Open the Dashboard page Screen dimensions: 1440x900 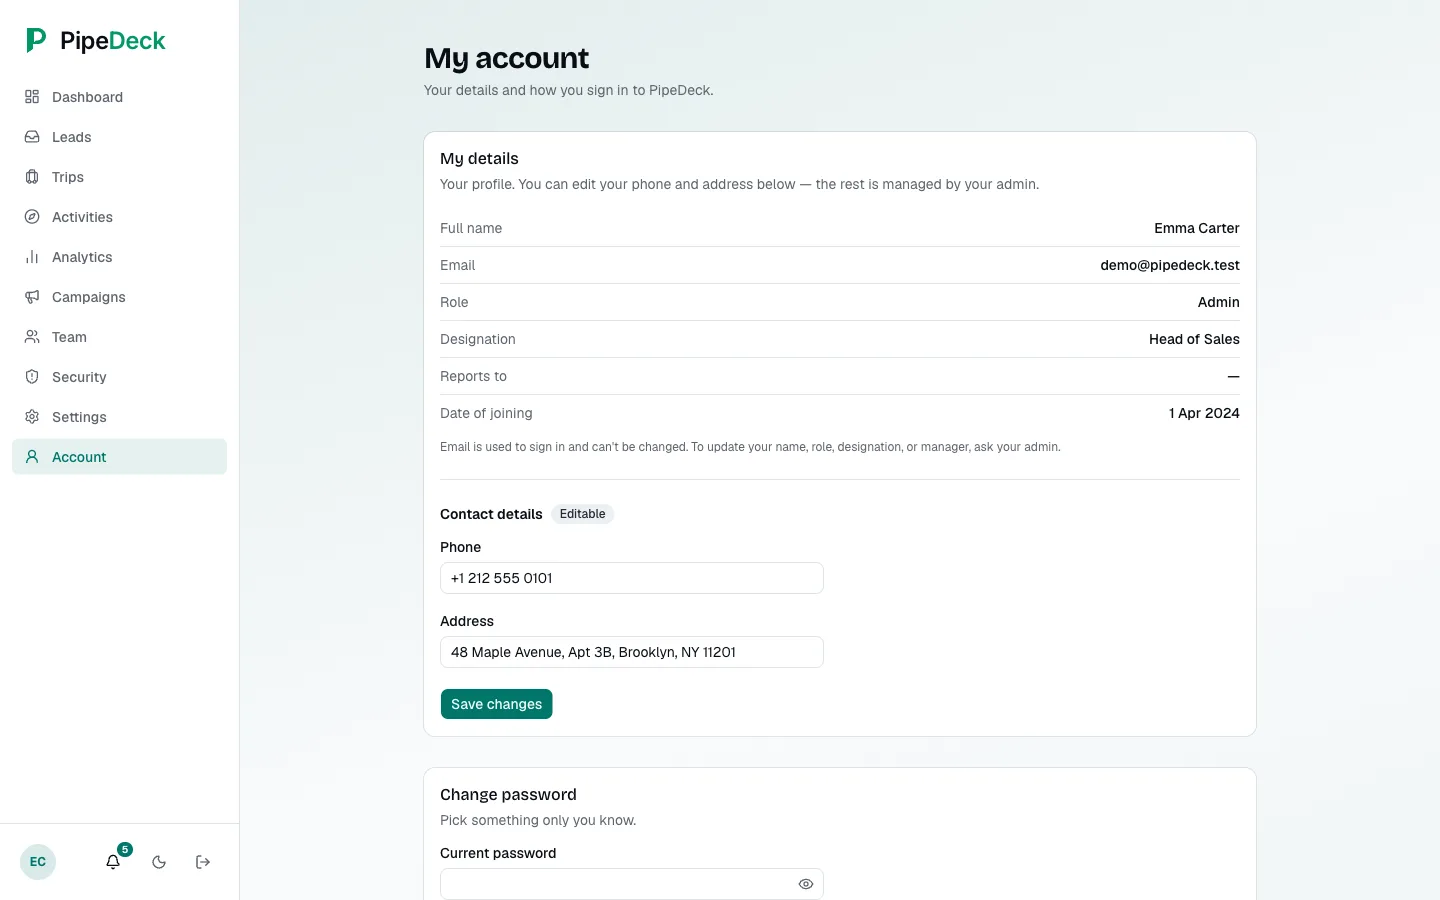click(x=119, y=97)
